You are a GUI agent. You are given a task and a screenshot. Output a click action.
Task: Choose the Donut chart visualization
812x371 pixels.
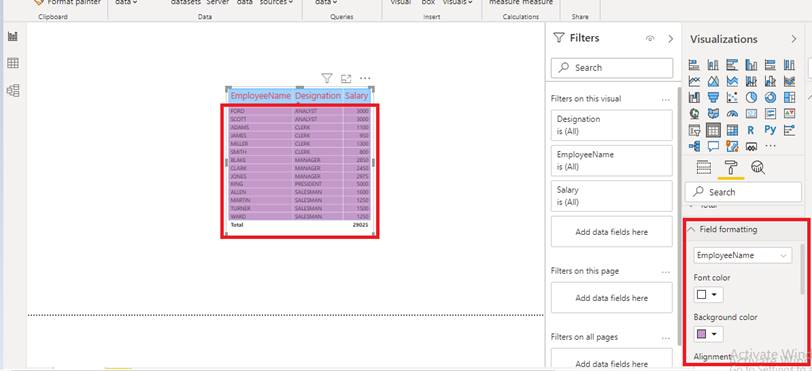(x=771, y=97)
